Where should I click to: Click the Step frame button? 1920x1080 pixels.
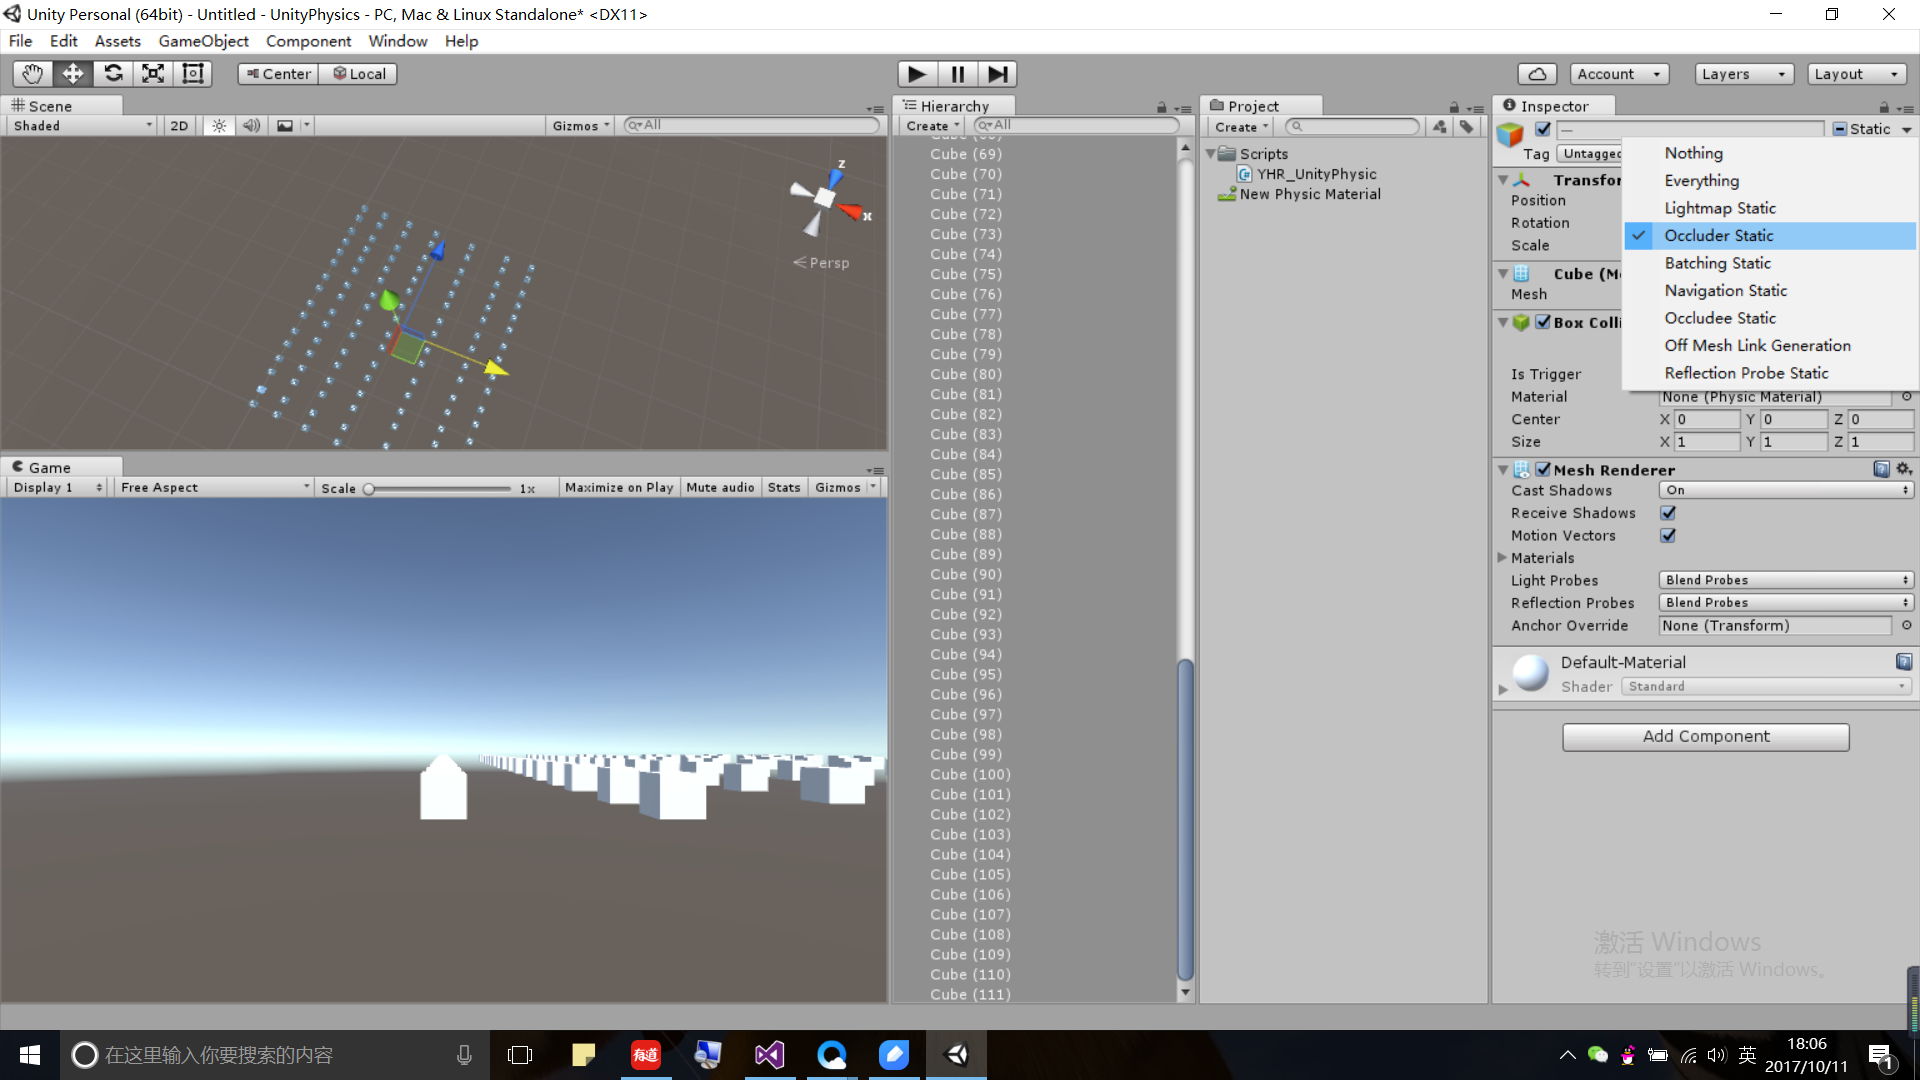click(997, 74)
